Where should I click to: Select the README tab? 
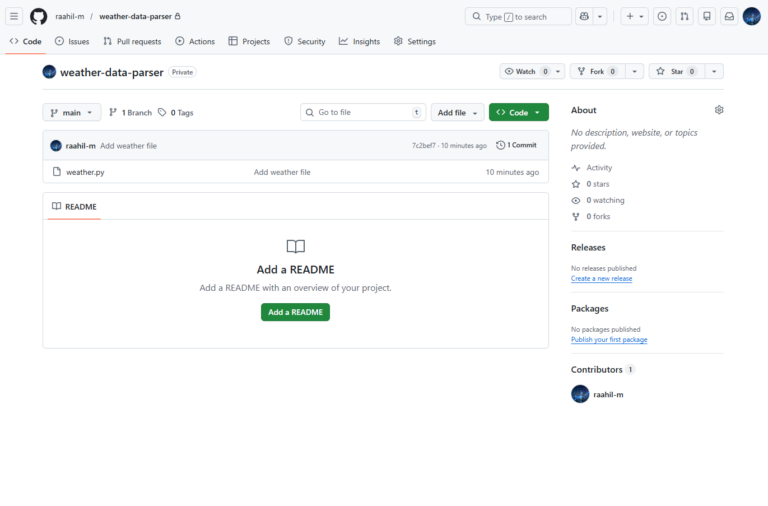coord(74,207)
